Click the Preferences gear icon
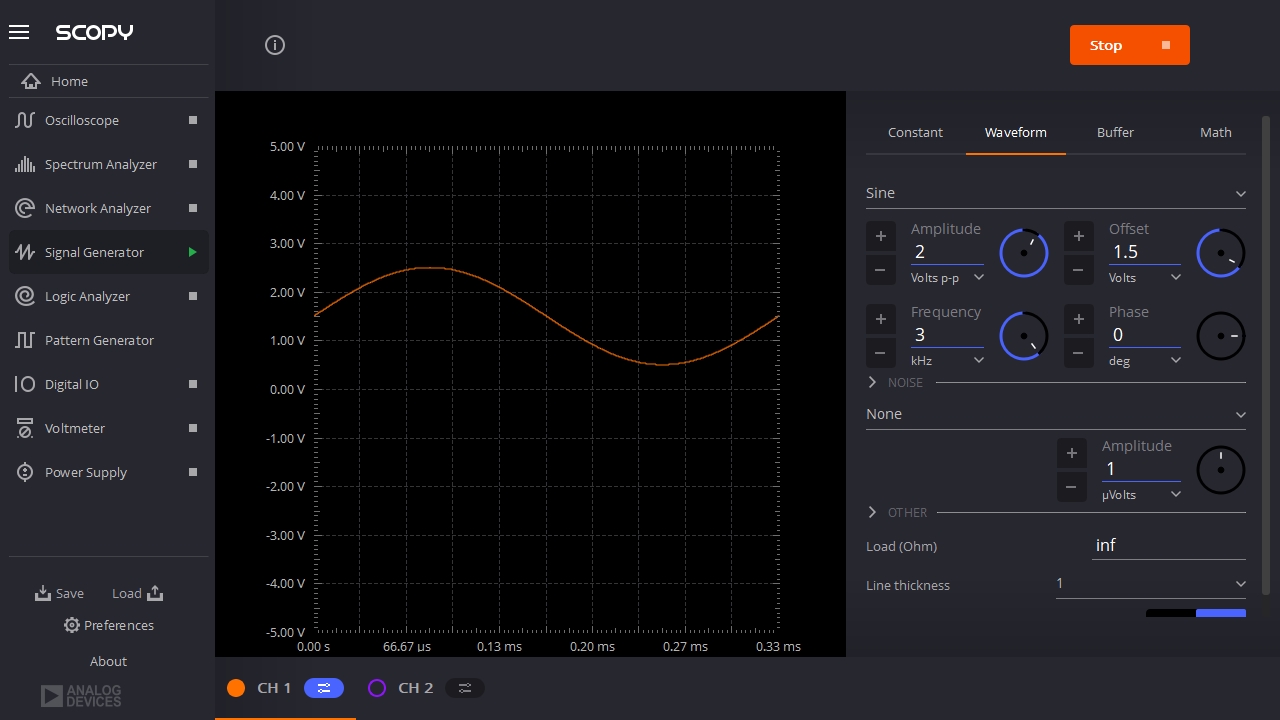Screen dimensions: 1280x720 pyautogui.click(x=72, y=625)
